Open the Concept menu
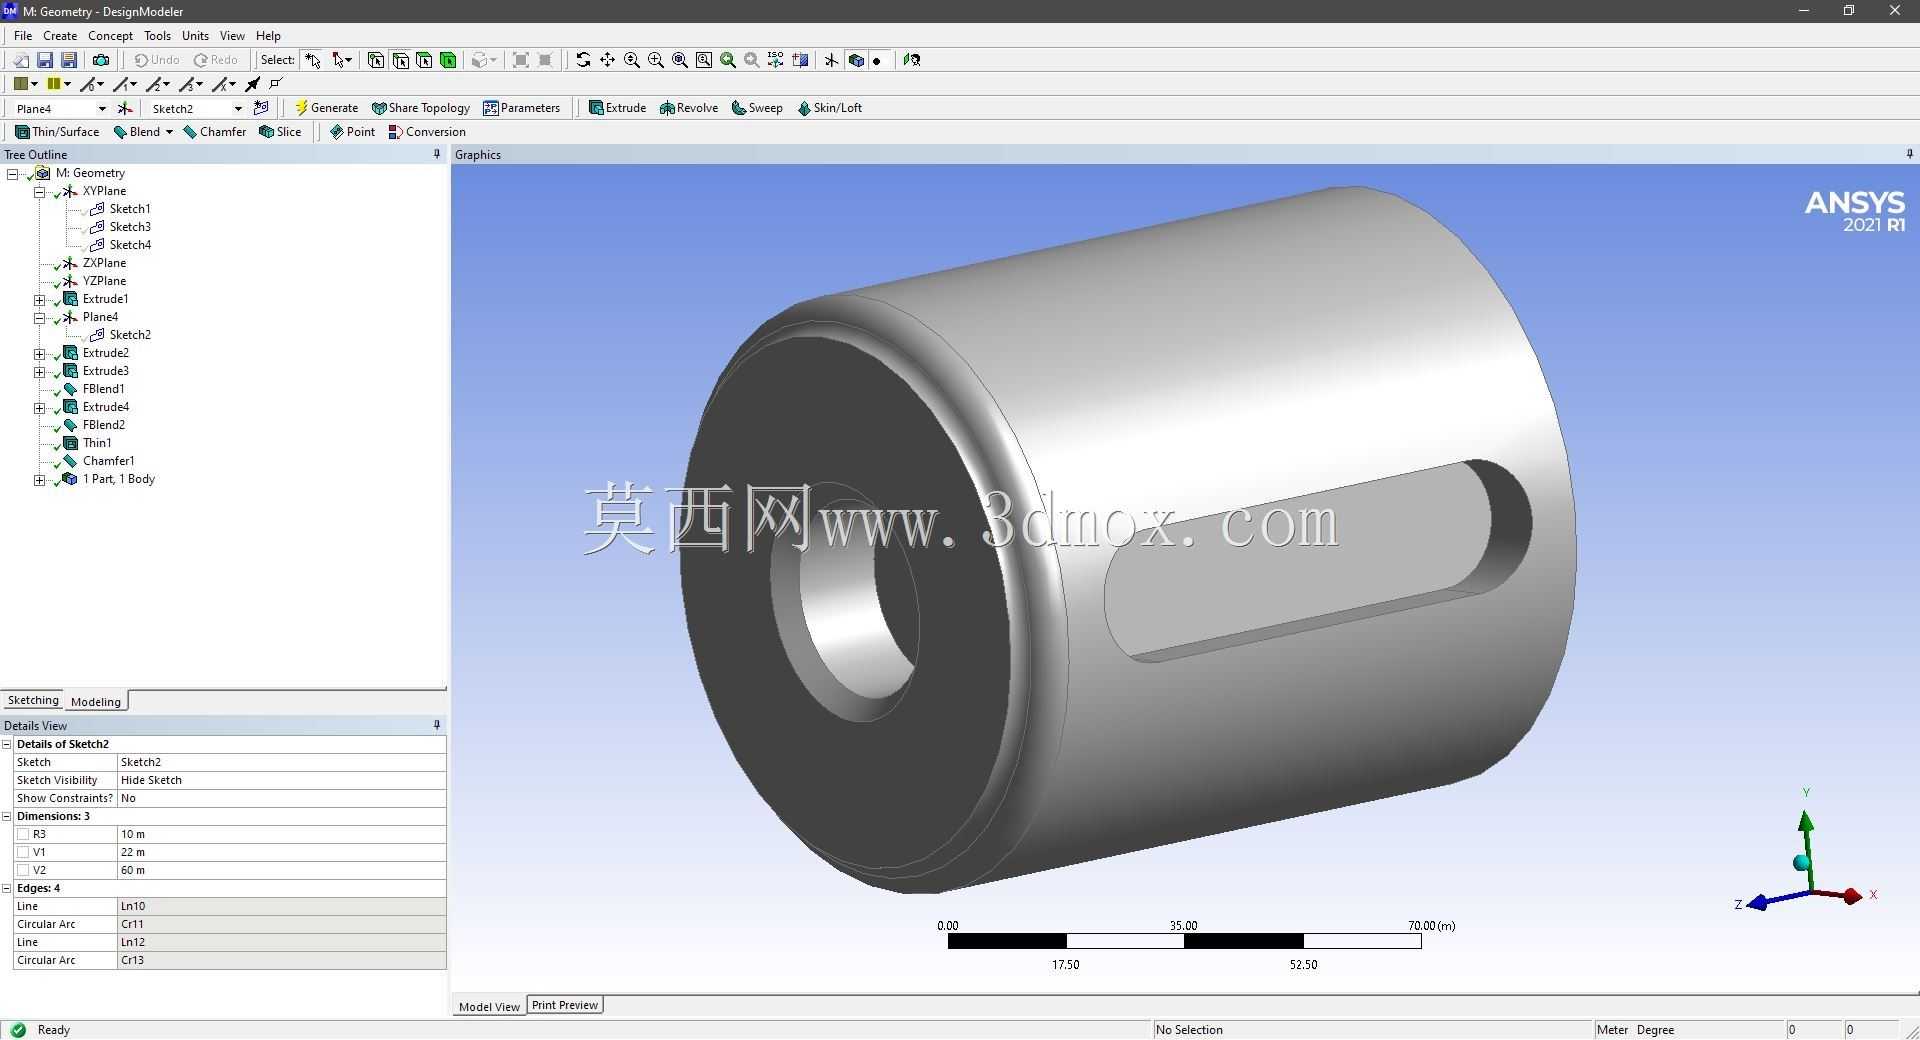 [x=110, y=36]
